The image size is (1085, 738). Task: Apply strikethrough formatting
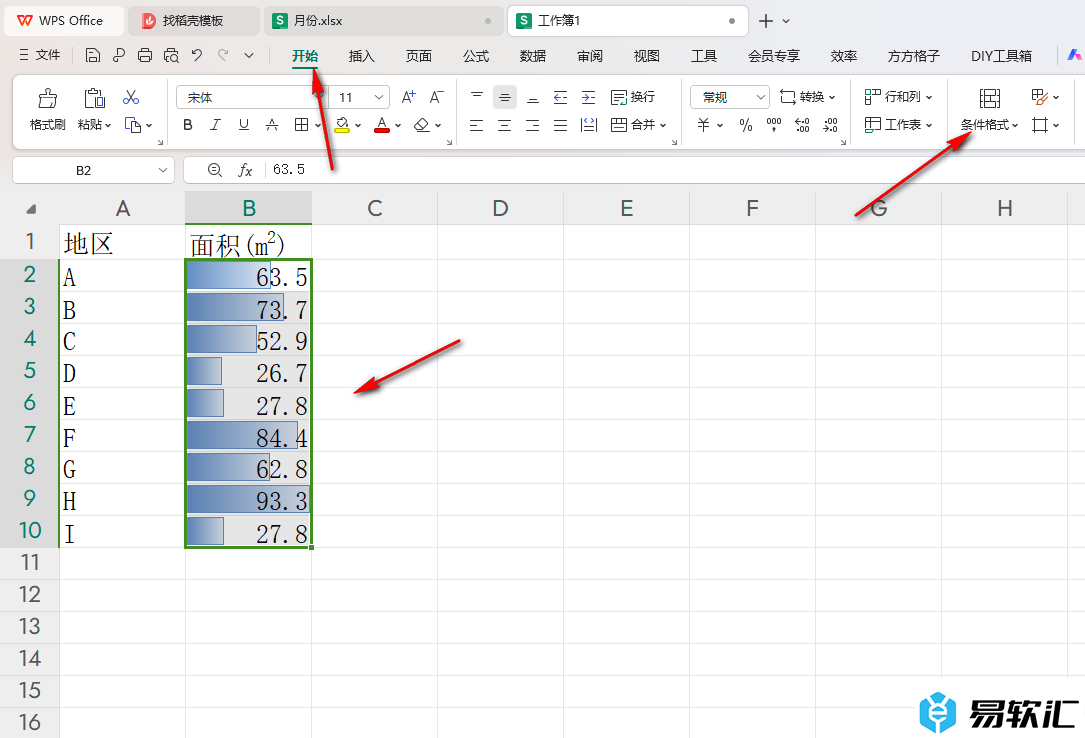[272, 125]
